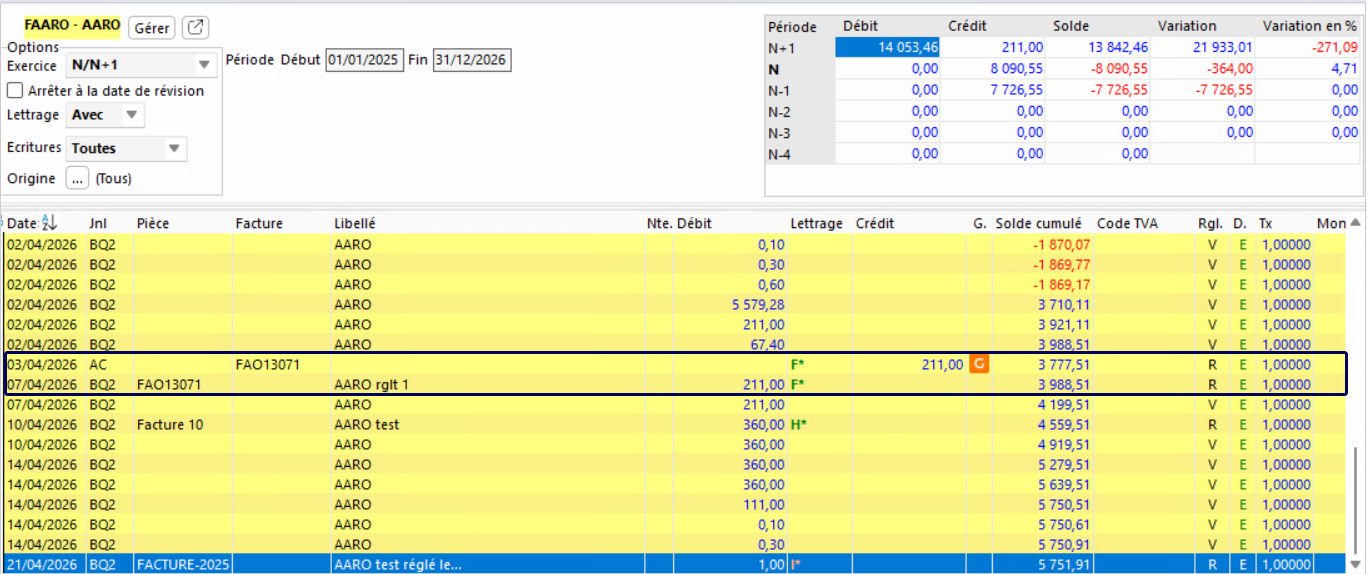This screenshot has height=574, width=1367.
Task: Toggle Arrêter à la date de révision
Action: [x=15, y=91]
